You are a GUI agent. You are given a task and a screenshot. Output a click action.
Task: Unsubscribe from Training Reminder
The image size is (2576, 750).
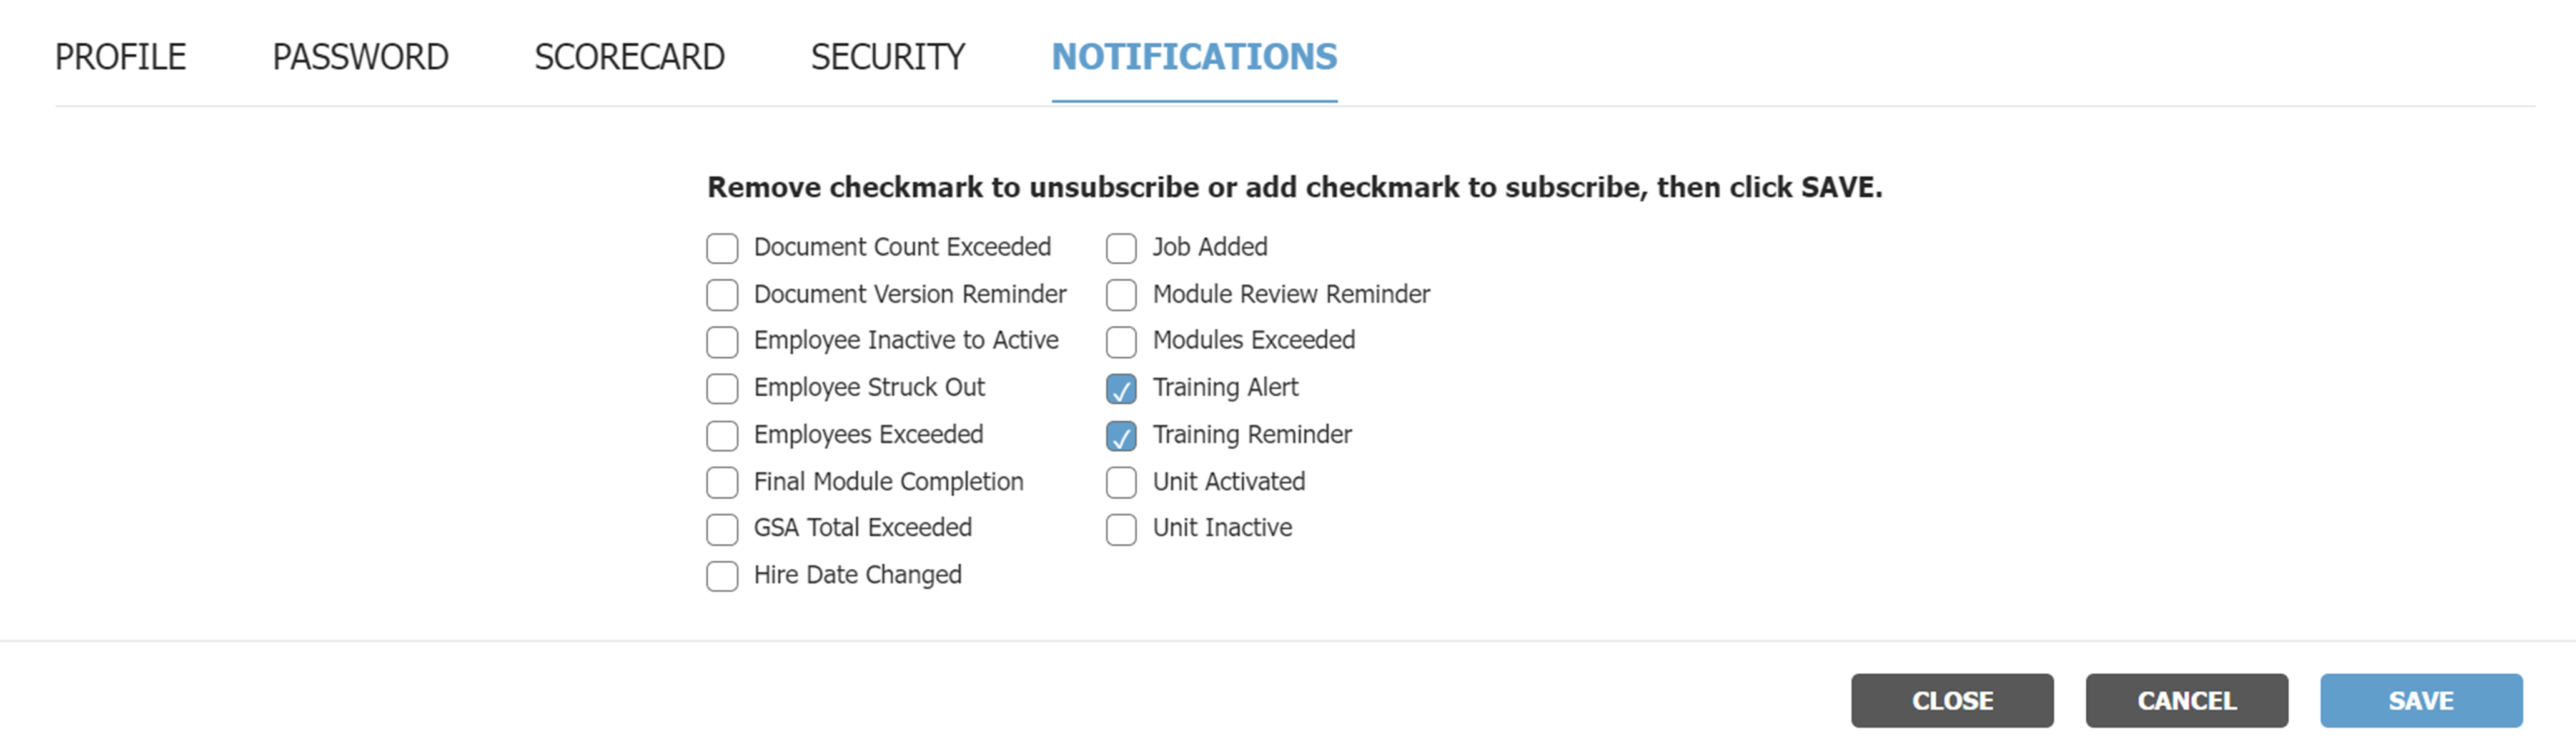pyautogui.click(x=1121, y=436)
